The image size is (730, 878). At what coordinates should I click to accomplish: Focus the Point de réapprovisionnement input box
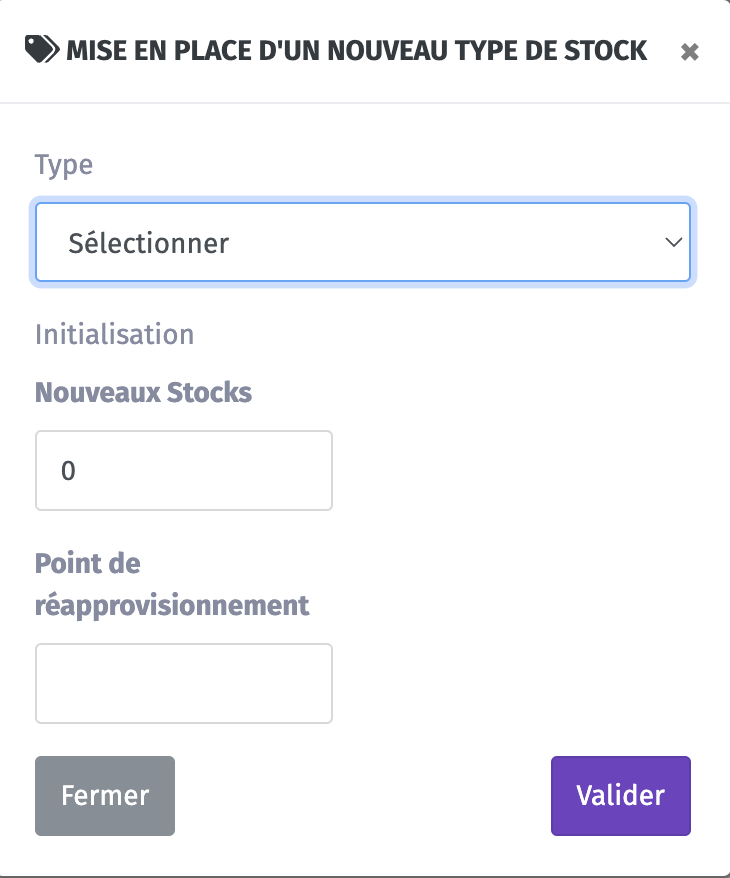click(184, 683)
